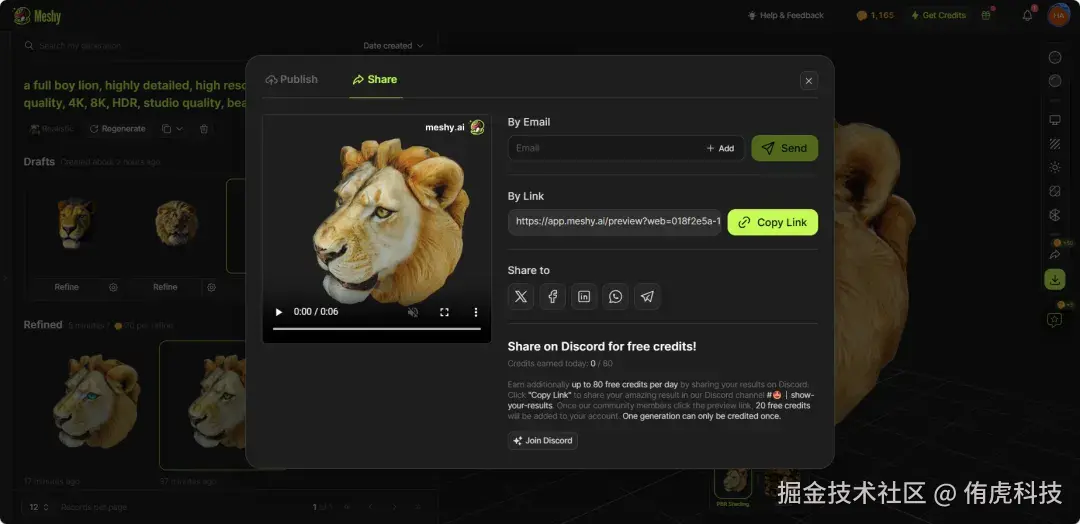This screenshot has height=524, width=1080.
Task: Select the solid sphere shading icon
Action: 1055,81
